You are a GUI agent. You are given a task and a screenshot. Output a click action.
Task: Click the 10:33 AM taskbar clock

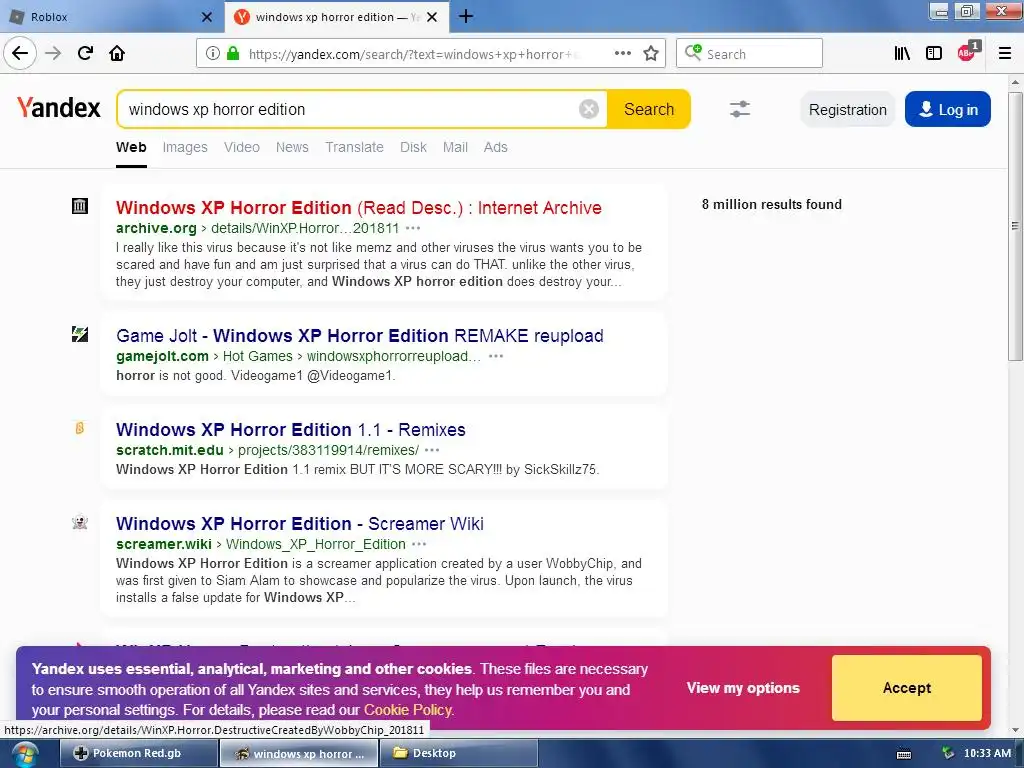pos(987,754)
